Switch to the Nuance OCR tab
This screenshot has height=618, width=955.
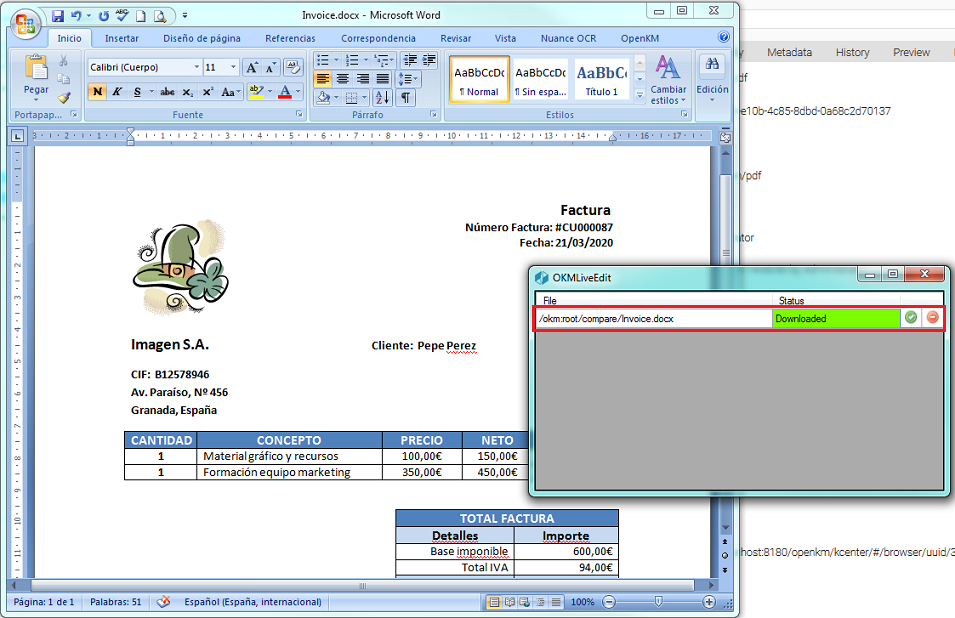click(x=568, y=38)
